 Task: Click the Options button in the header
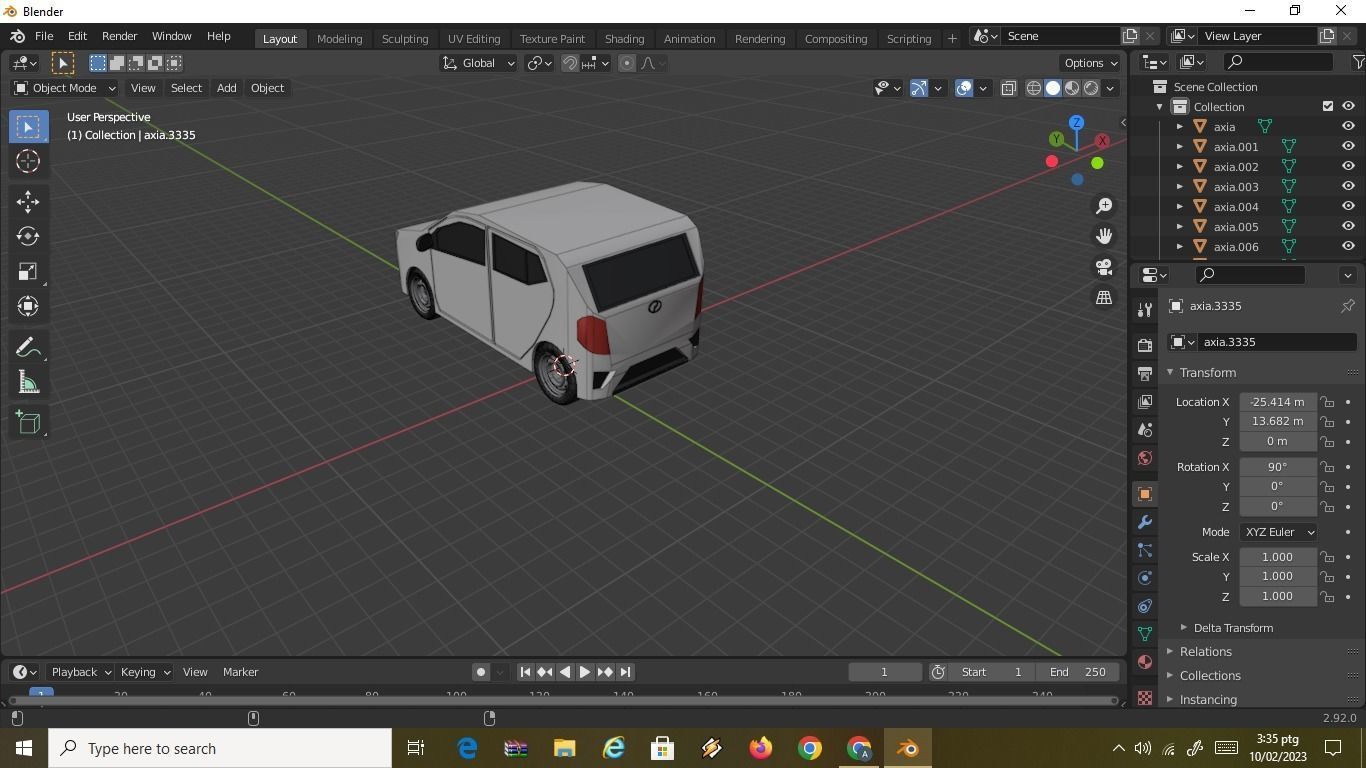tap(1089, 62)
